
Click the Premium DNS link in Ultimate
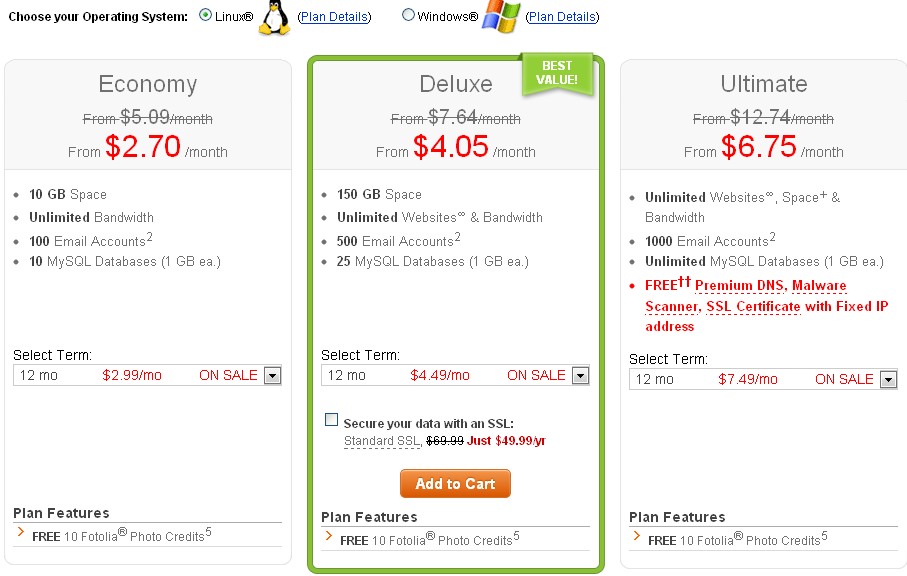(739, 286)
